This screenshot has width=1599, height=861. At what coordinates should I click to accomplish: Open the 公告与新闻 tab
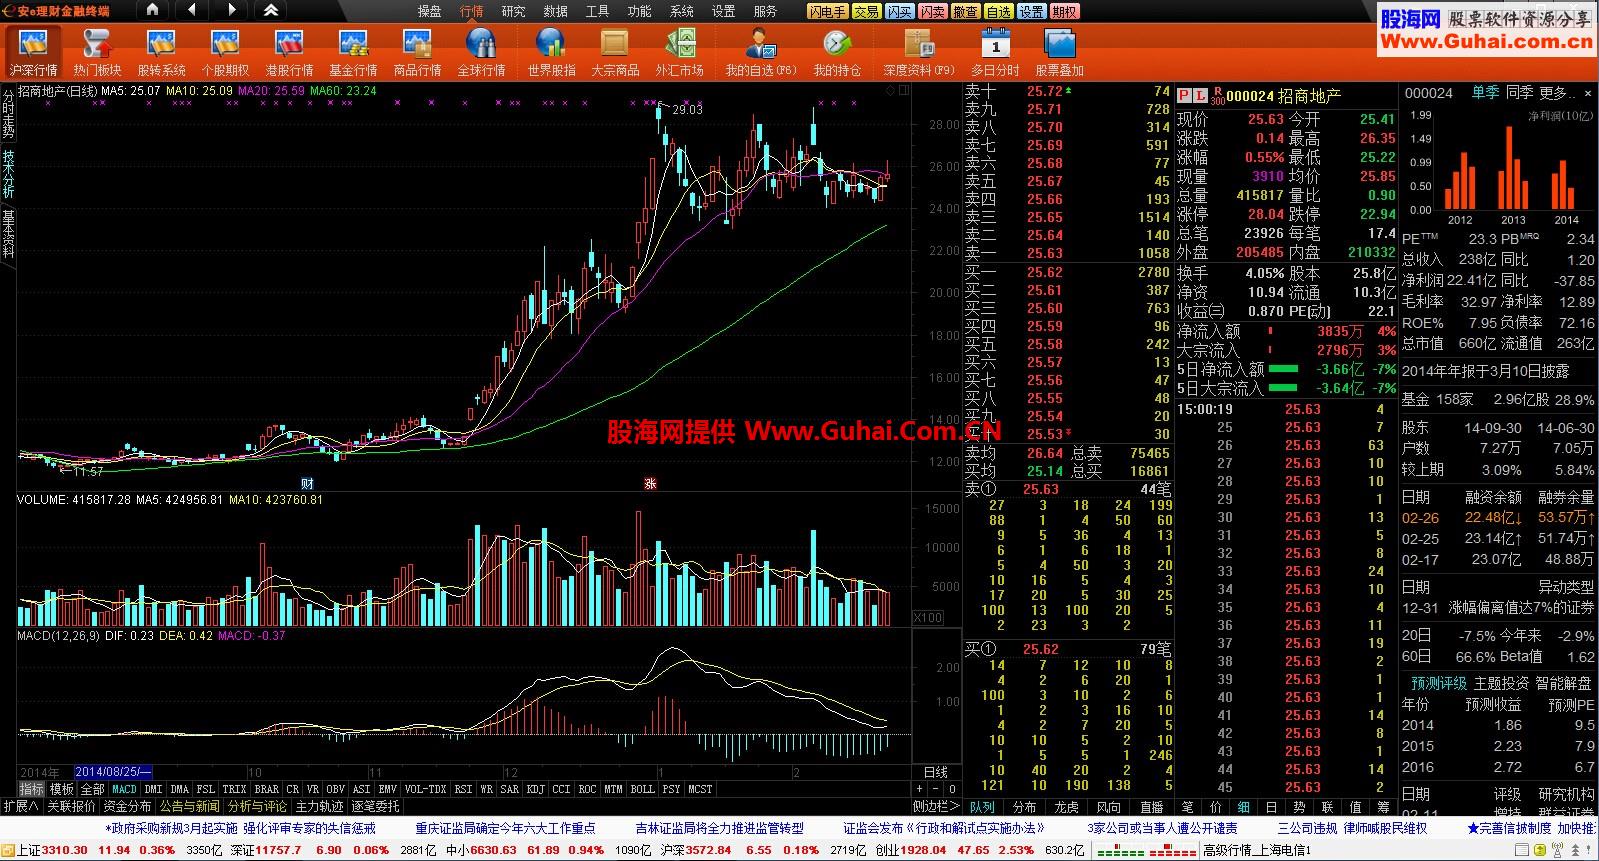click(x=189, y=806)
